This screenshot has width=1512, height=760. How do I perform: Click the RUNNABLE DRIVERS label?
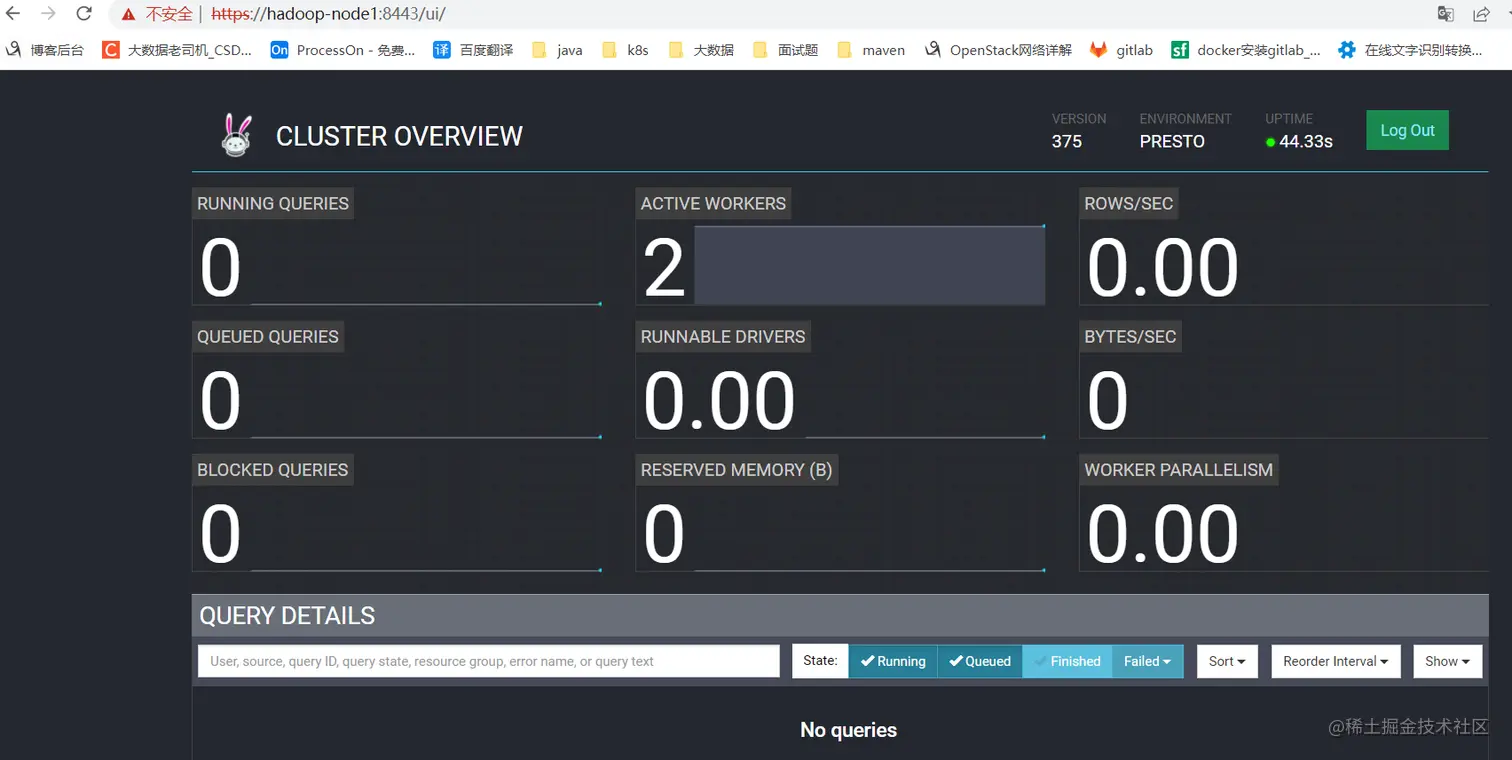click(723, 336)
